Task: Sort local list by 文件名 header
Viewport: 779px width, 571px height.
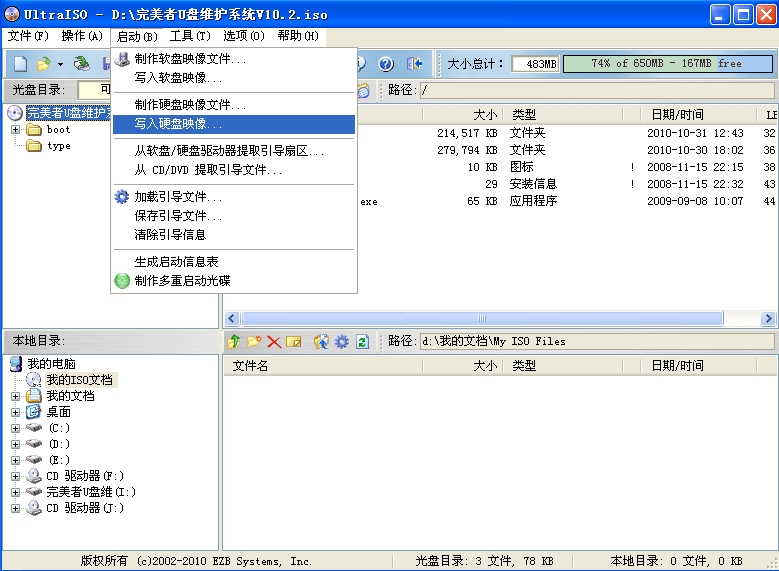Action: [x=323, y=366]
